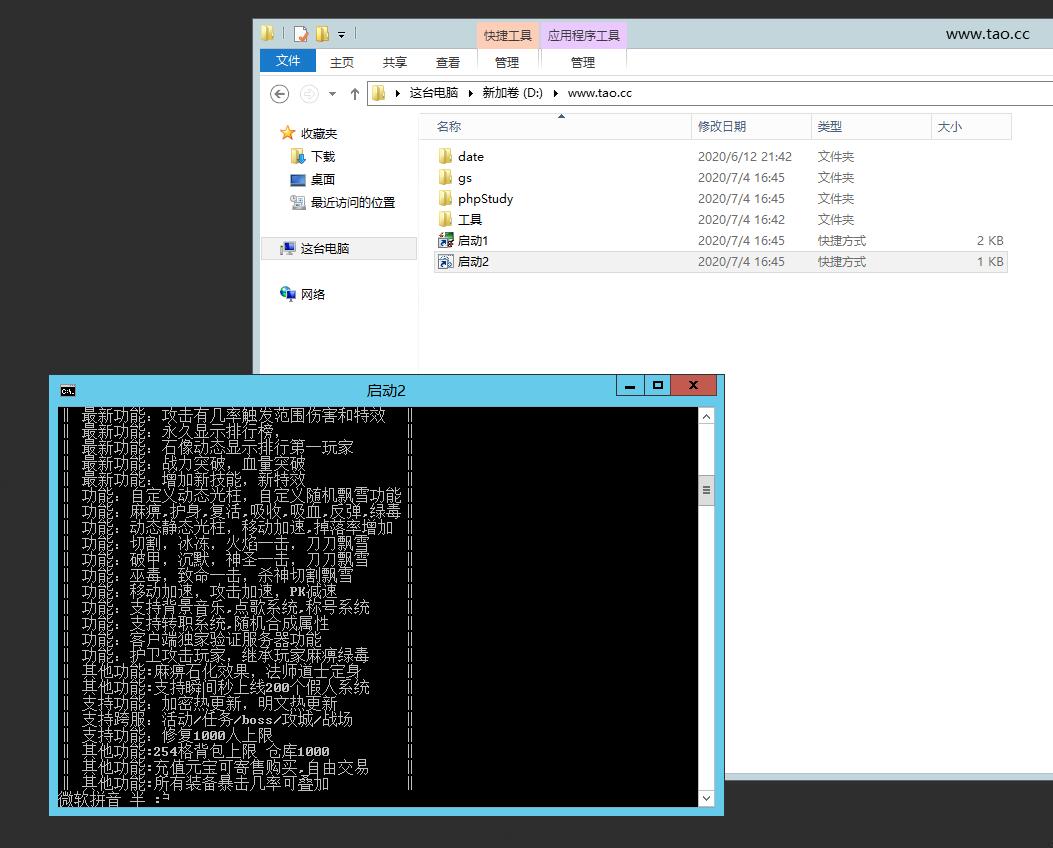This screenshot has width=1053, height=848.
Task: Click the New Folder quick access icon
Action: tap(322, 34)
